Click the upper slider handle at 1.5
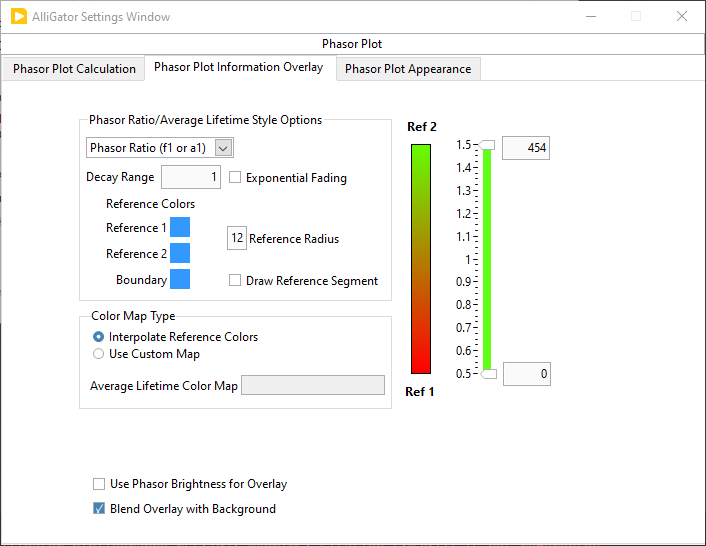The height and width of the screenshot is (546, 706). pos(487,145)
